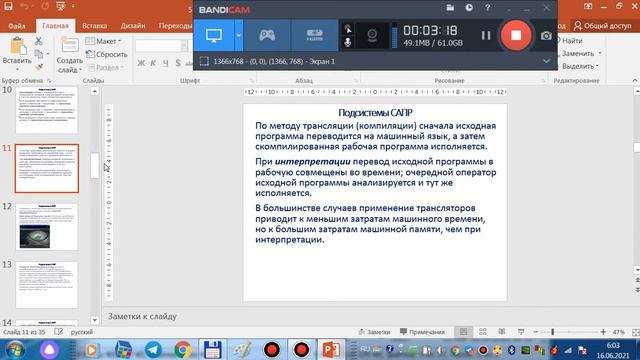This screenshot has width=640, height=360.
Task: Adjust the zoom slider handle
Action: pos(553,332)
